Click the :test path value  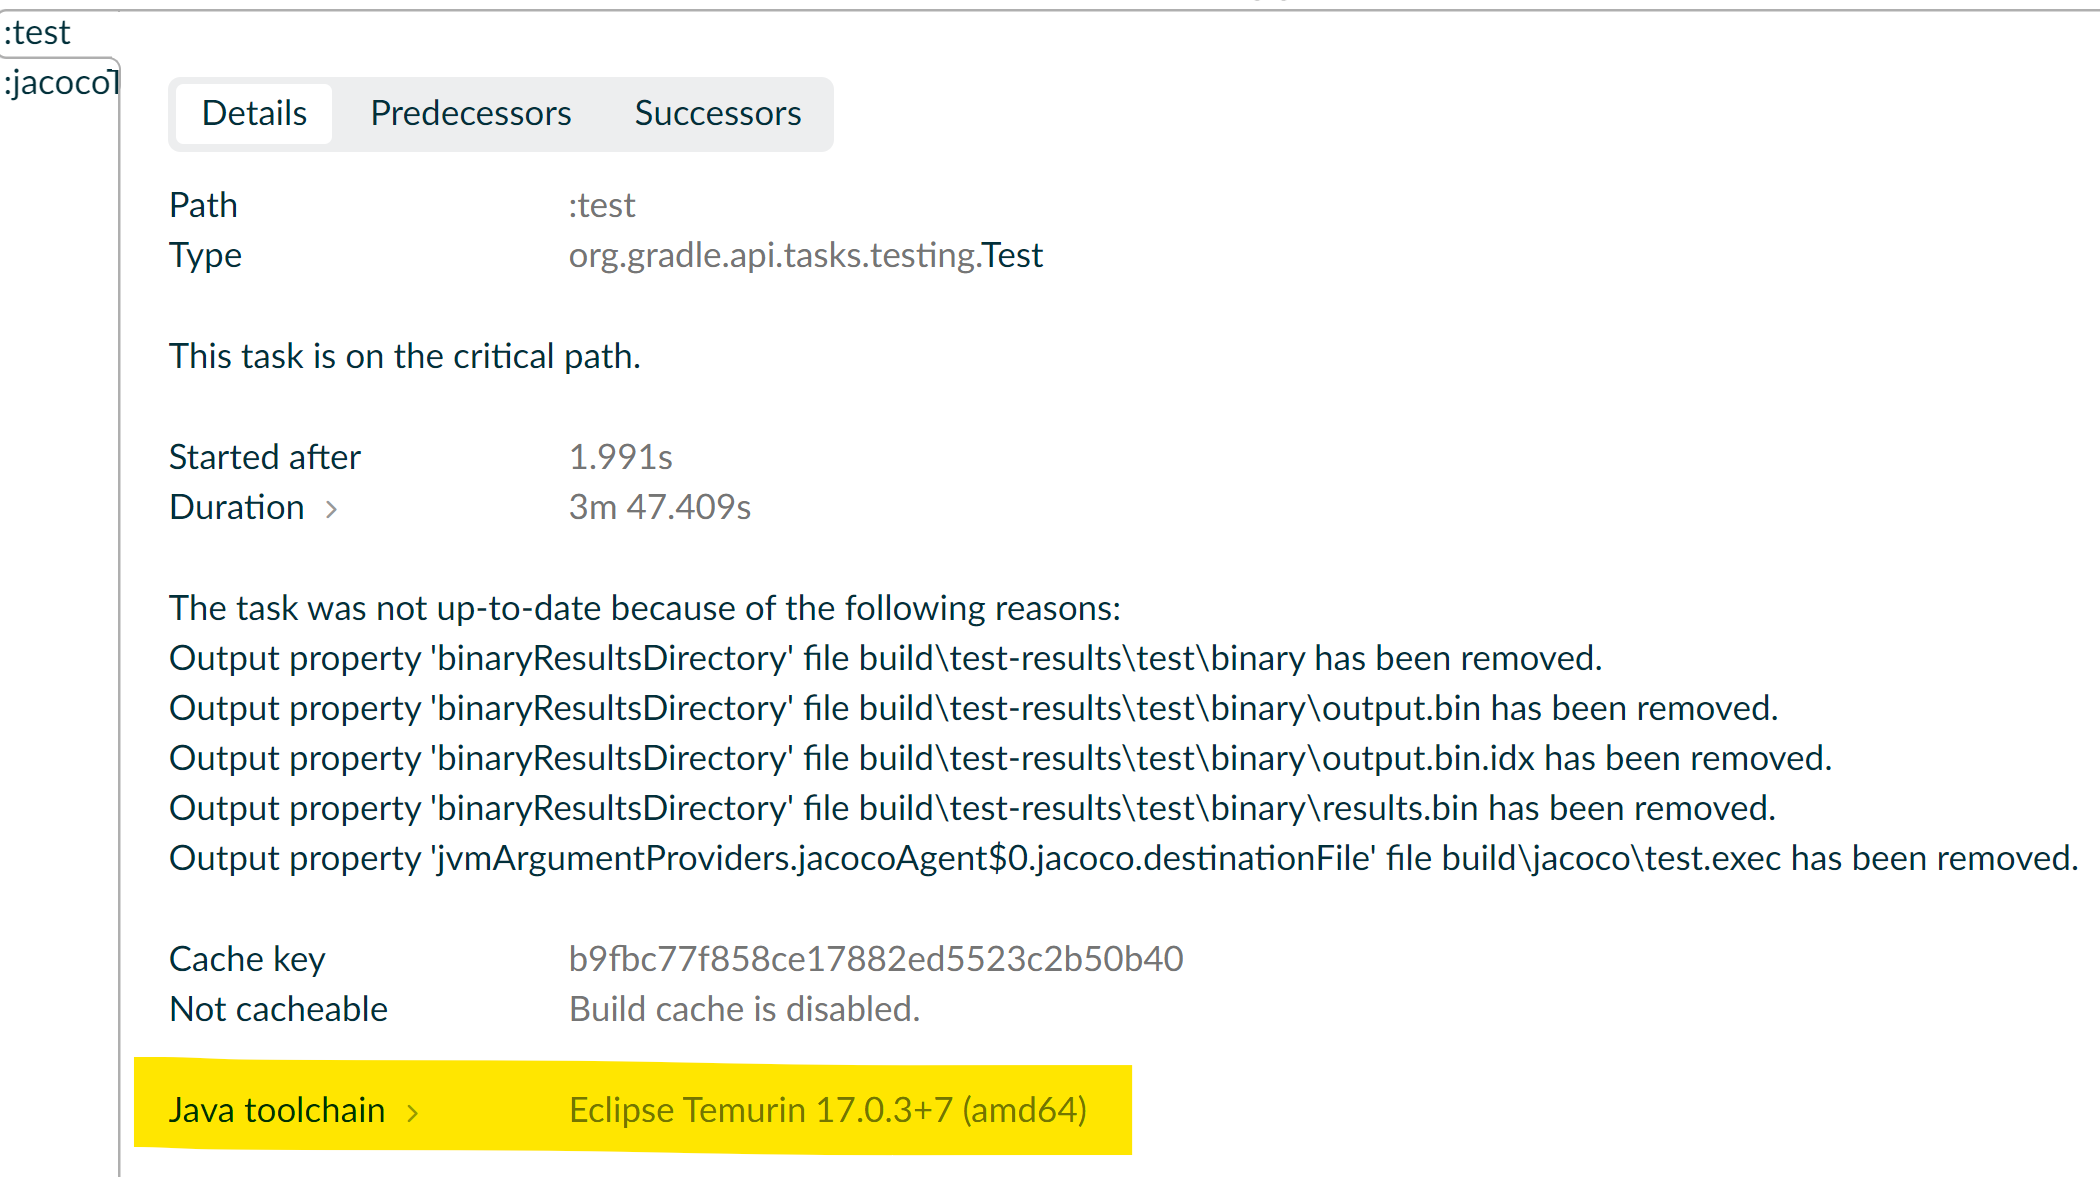[602, 205]
